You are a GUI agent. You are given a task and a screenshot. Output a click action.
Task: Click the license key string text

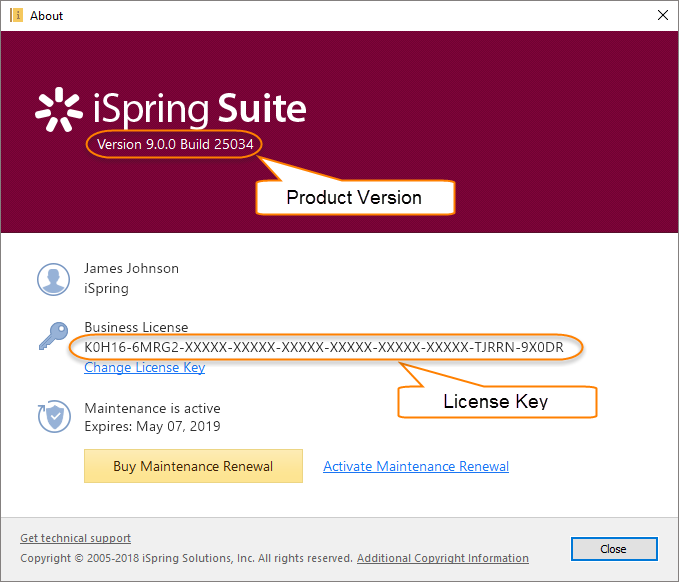click(x=324, y=347)
